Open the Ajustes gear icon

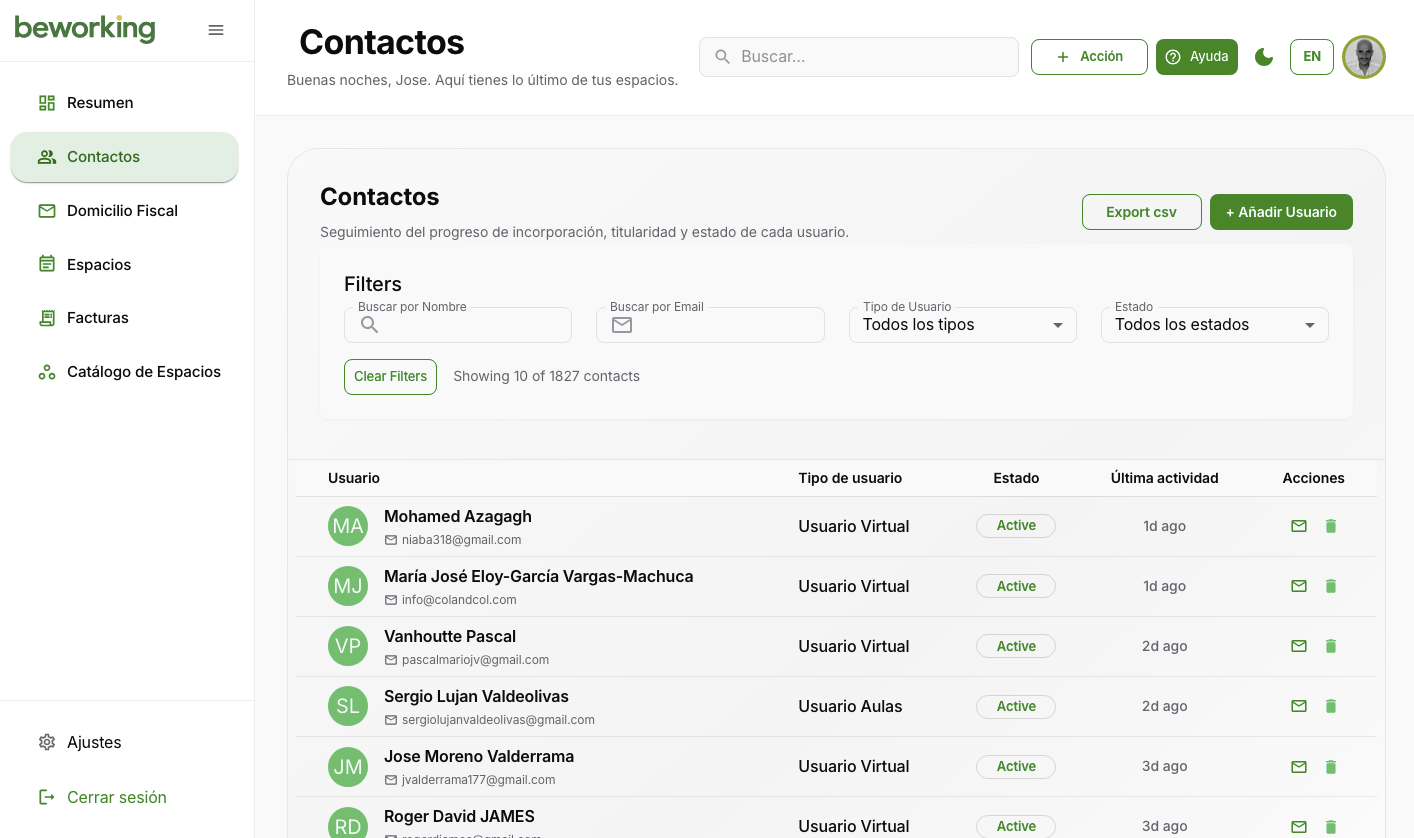pos(46,742)
